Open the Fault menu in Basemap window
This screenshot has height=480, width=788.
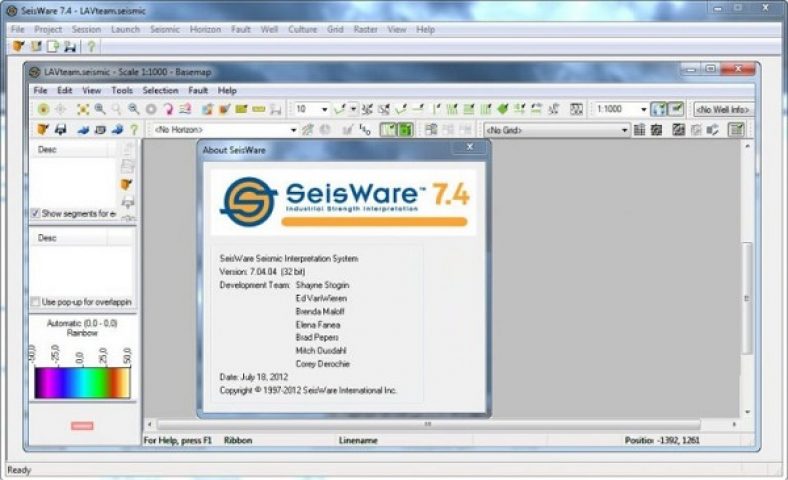(x=198, y=90)
